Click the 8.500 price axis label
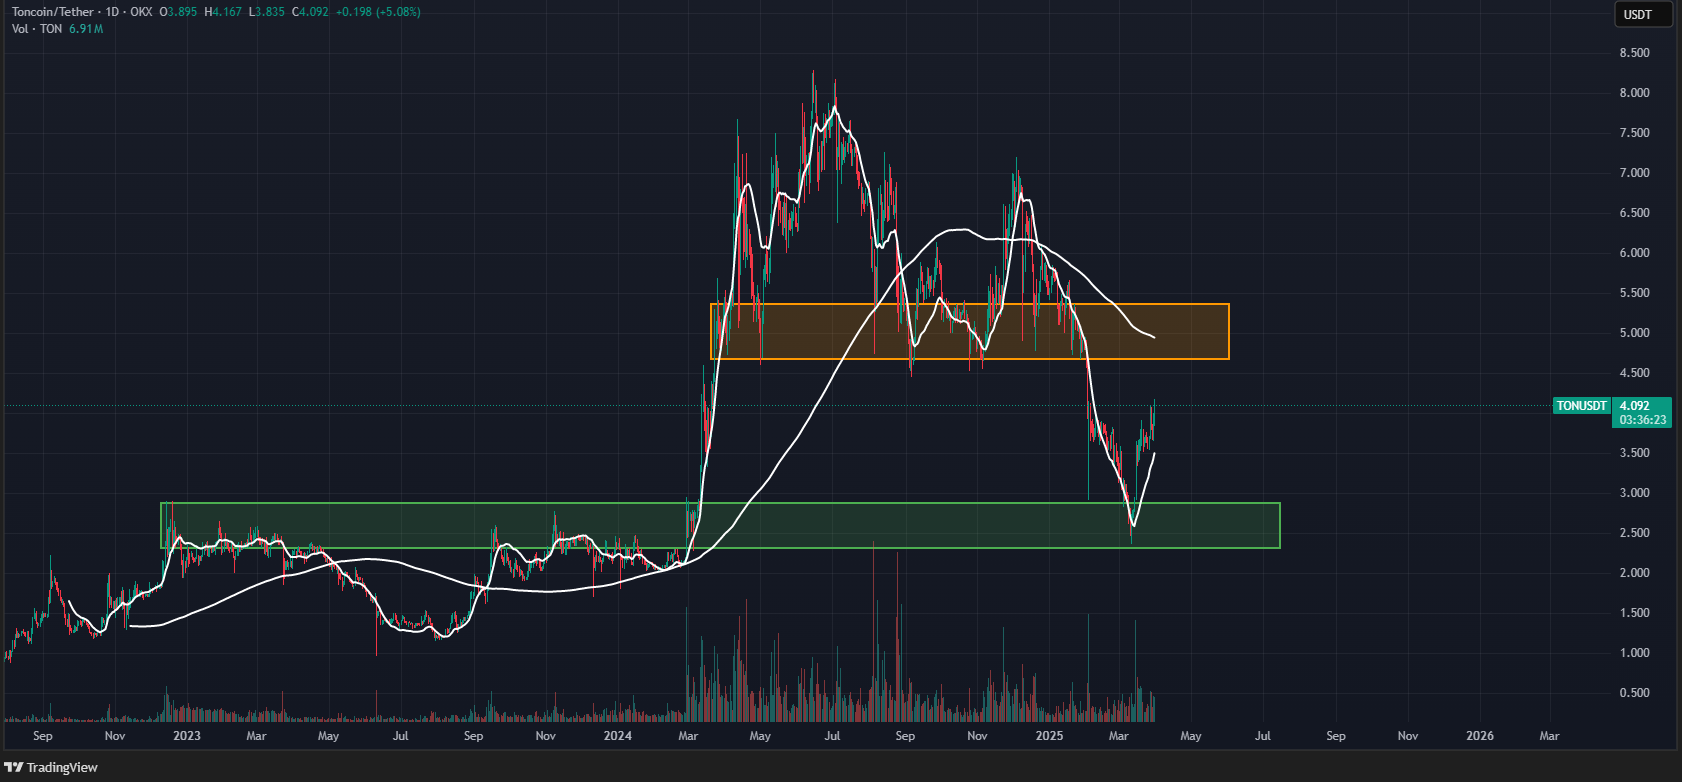 point(1634,53)
